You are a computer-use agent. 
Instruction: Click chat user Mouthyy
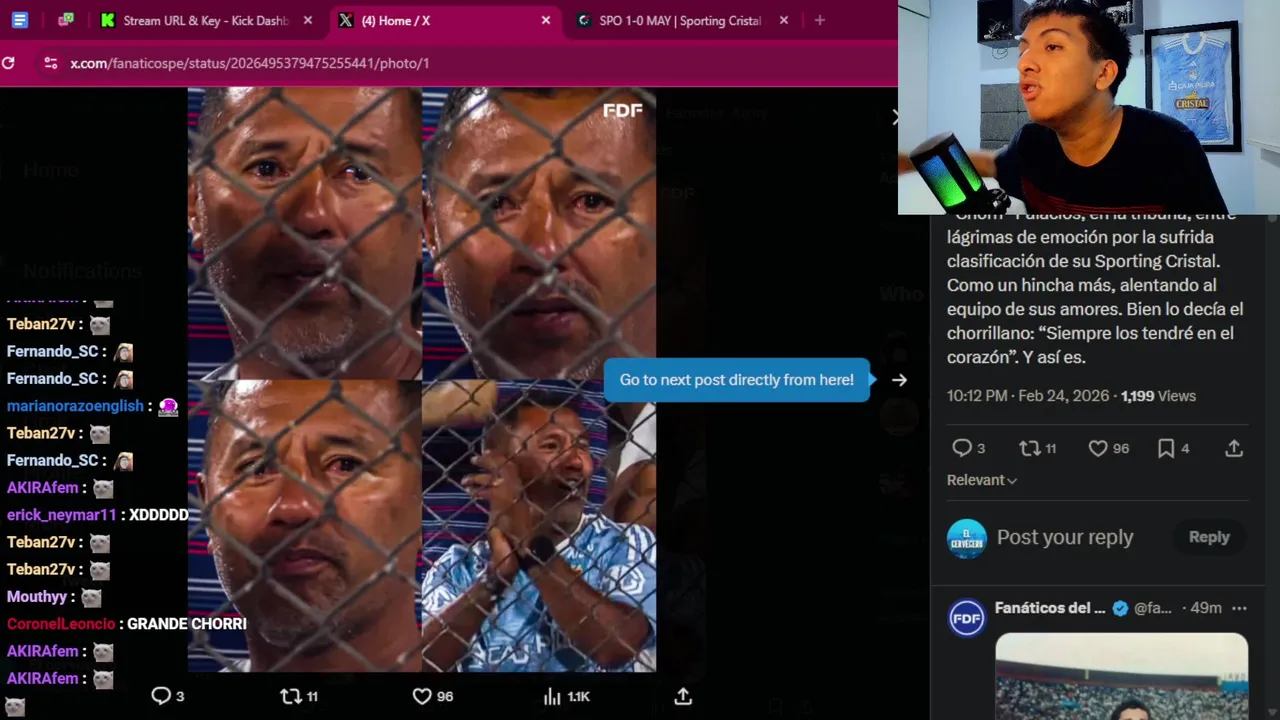point(37,597)
